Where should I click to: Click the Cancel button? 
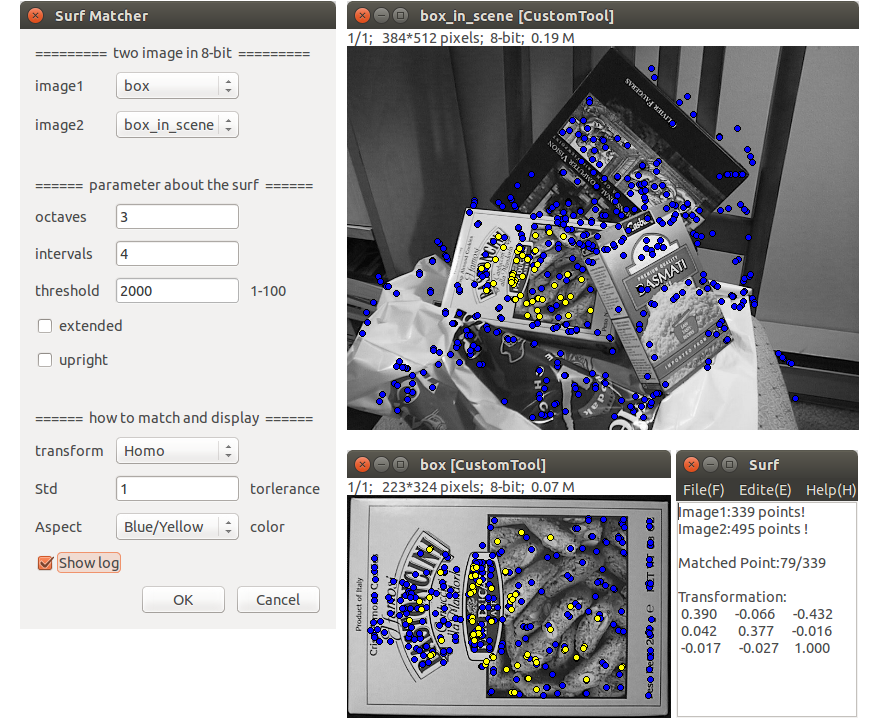coord(278,600)
